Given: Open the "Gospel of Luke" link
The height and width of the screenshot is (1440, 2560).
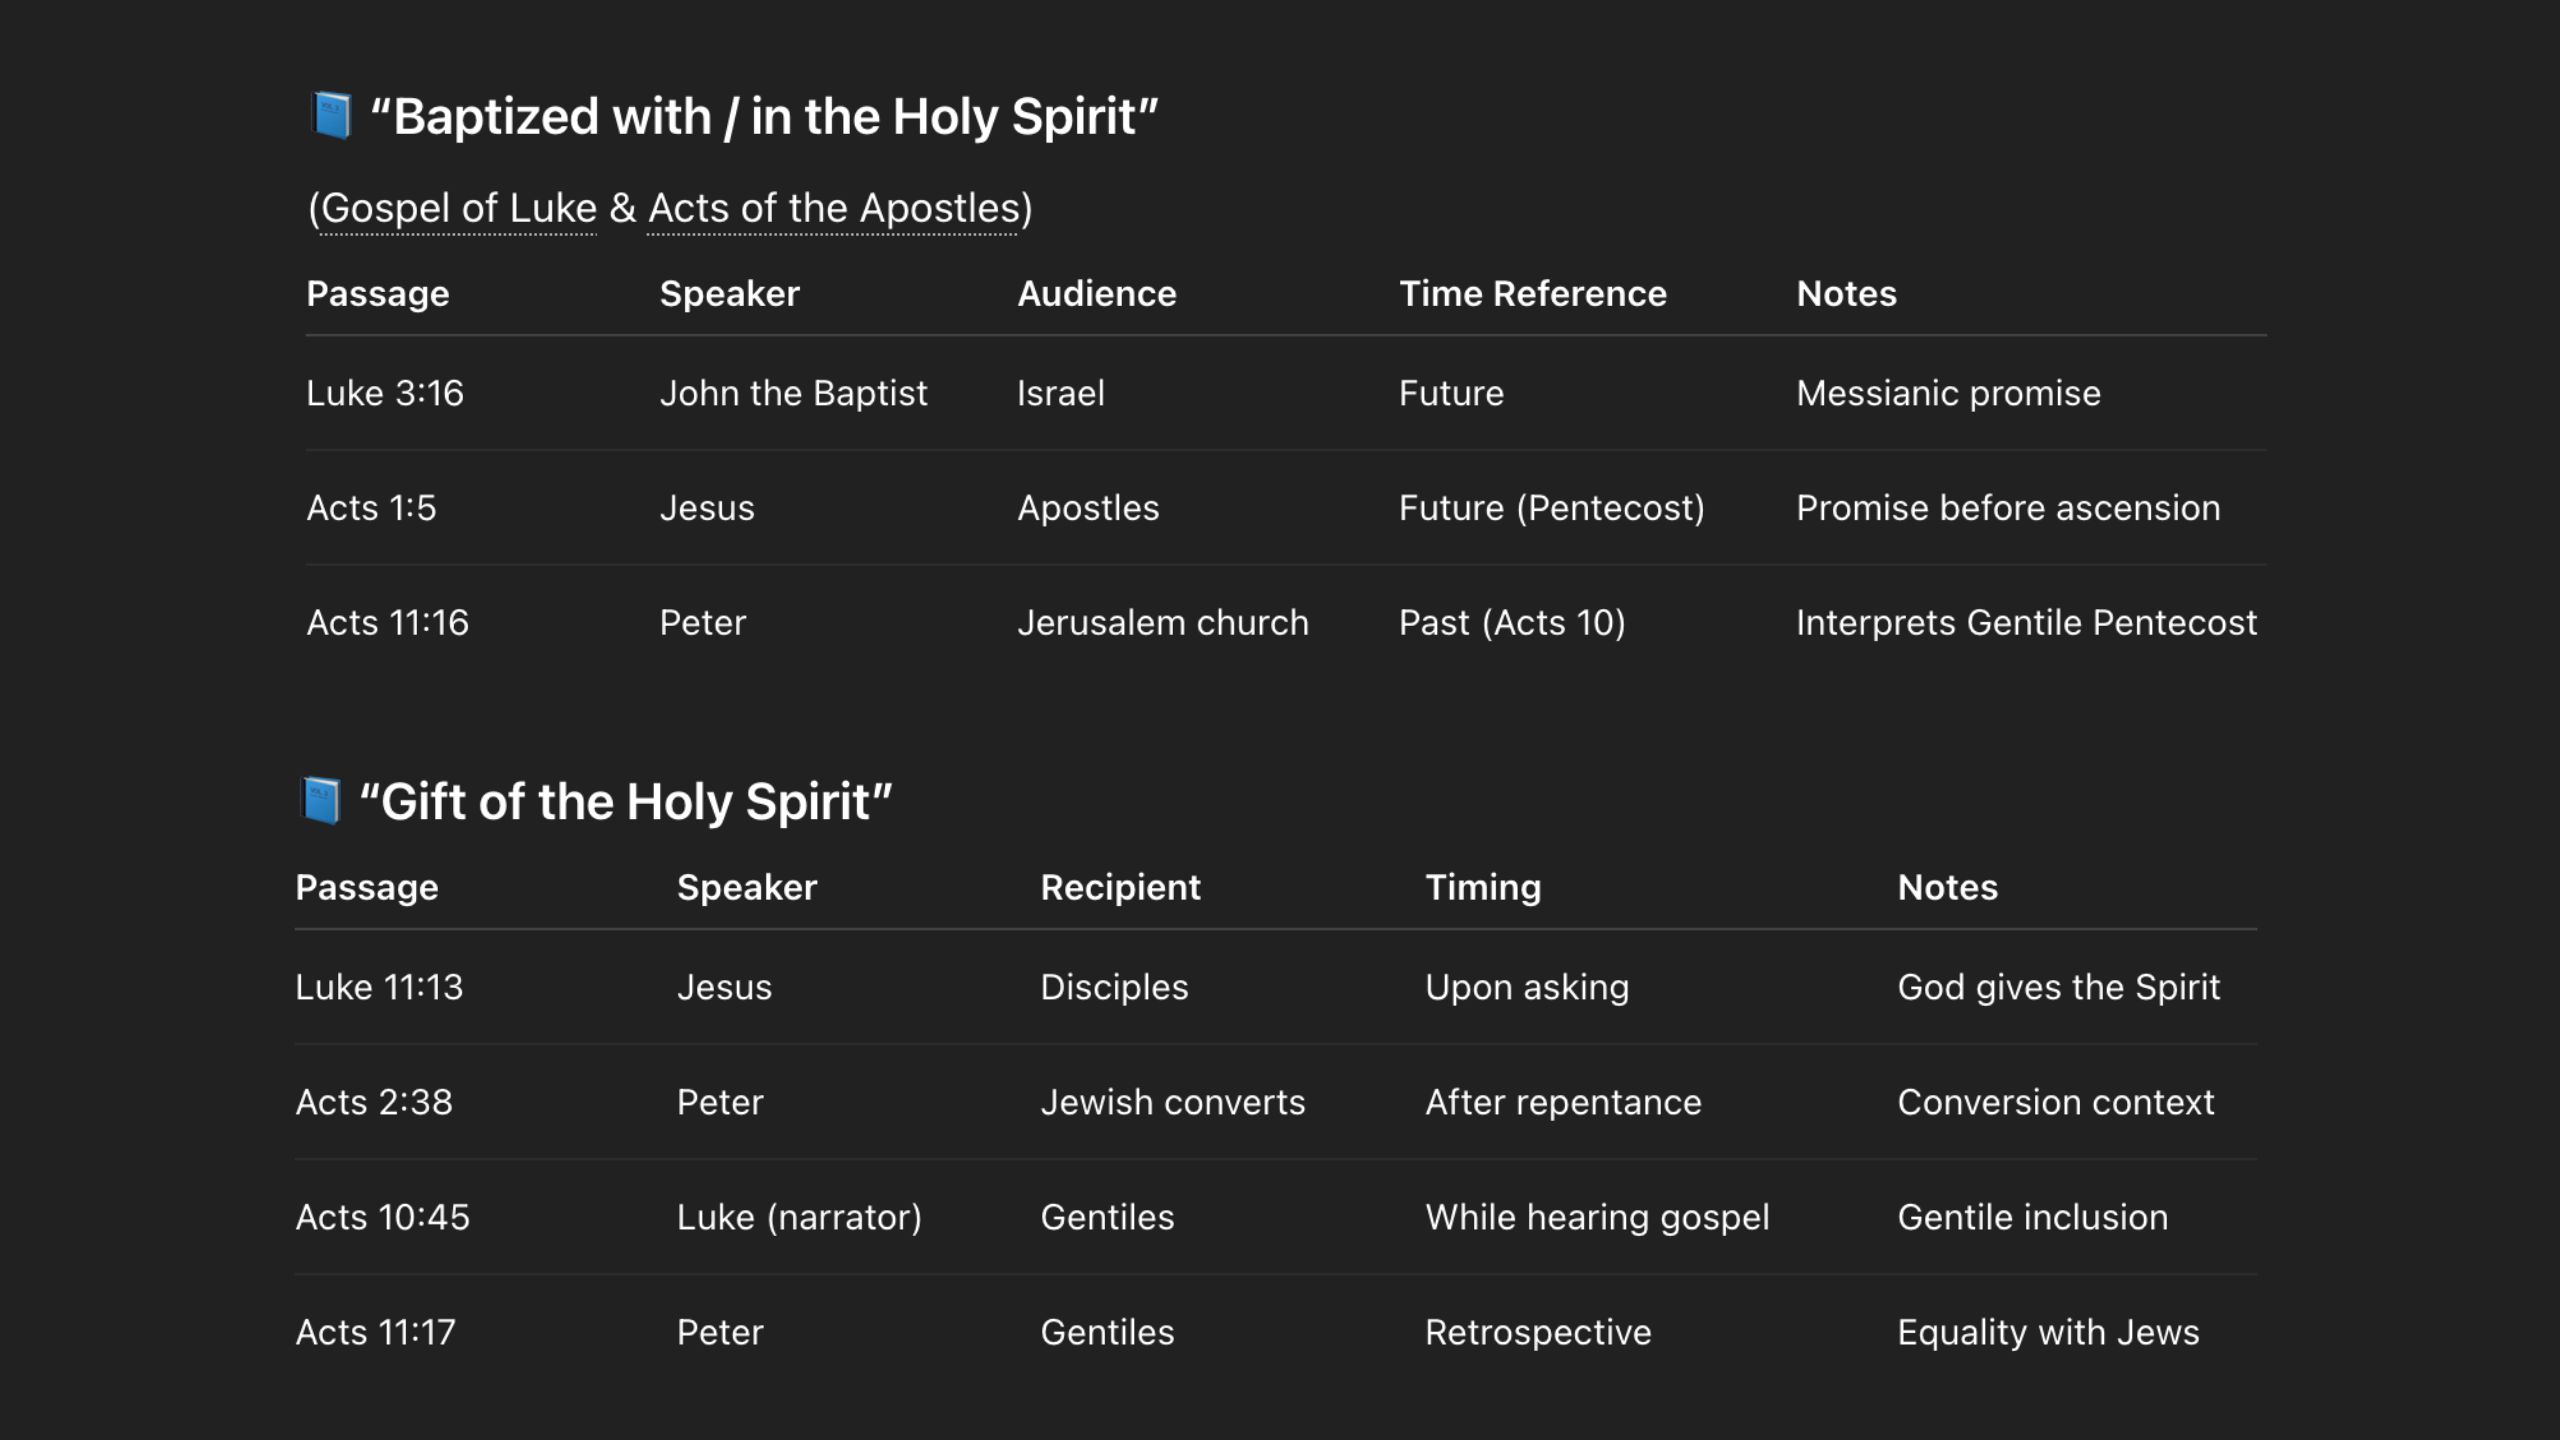Looking at the screenshot, I should click(x=458, y=208).
